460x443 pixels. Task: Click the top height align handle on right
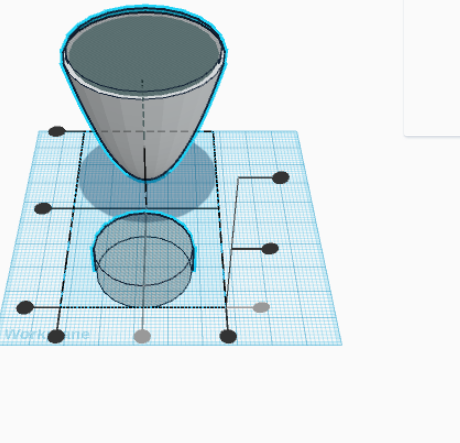(281, 178)
